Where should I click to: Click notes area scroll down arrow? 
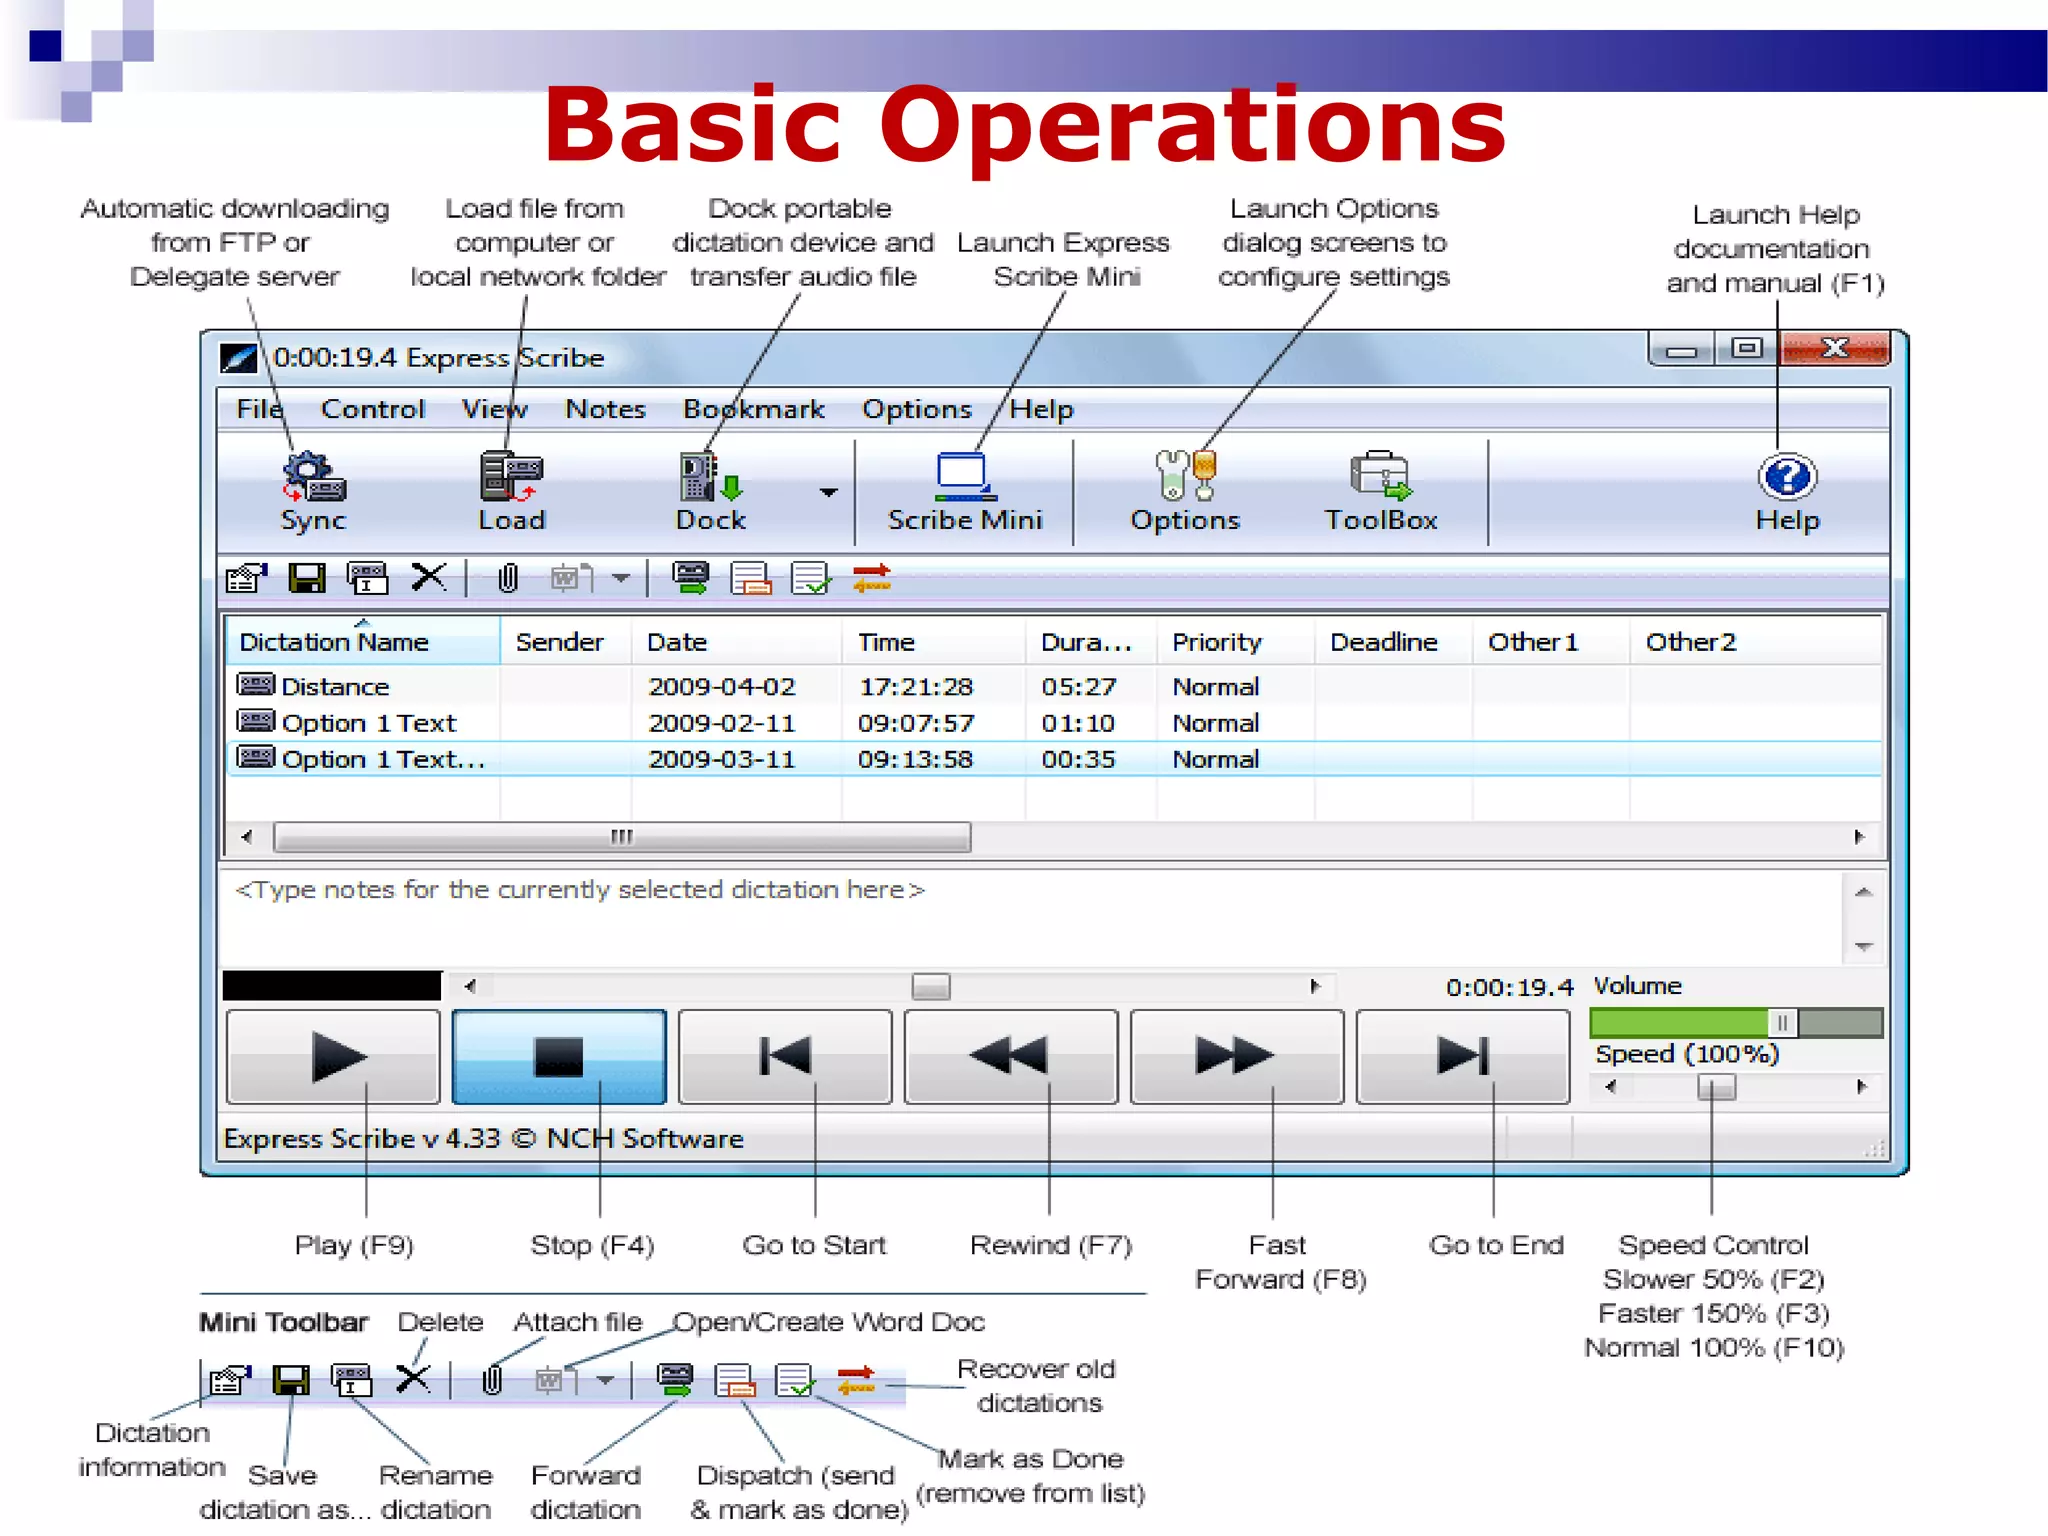click(x=1863, y=946)
